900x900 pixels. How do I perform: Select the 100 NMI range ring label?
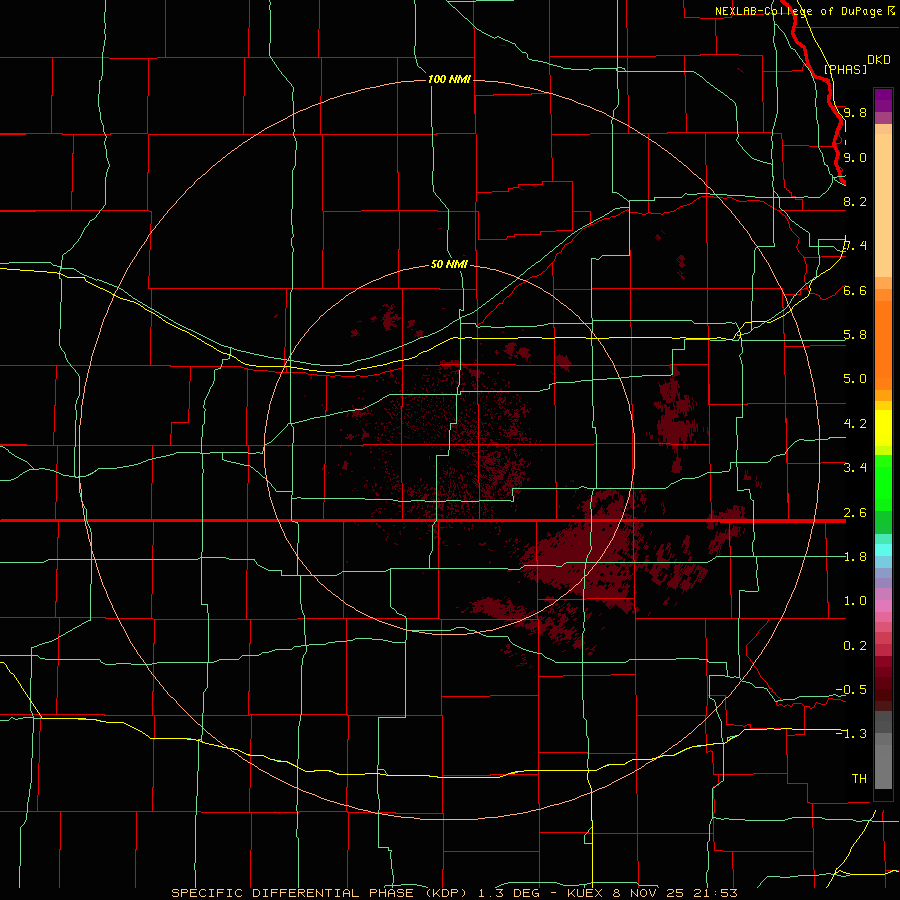coord(449,79)
